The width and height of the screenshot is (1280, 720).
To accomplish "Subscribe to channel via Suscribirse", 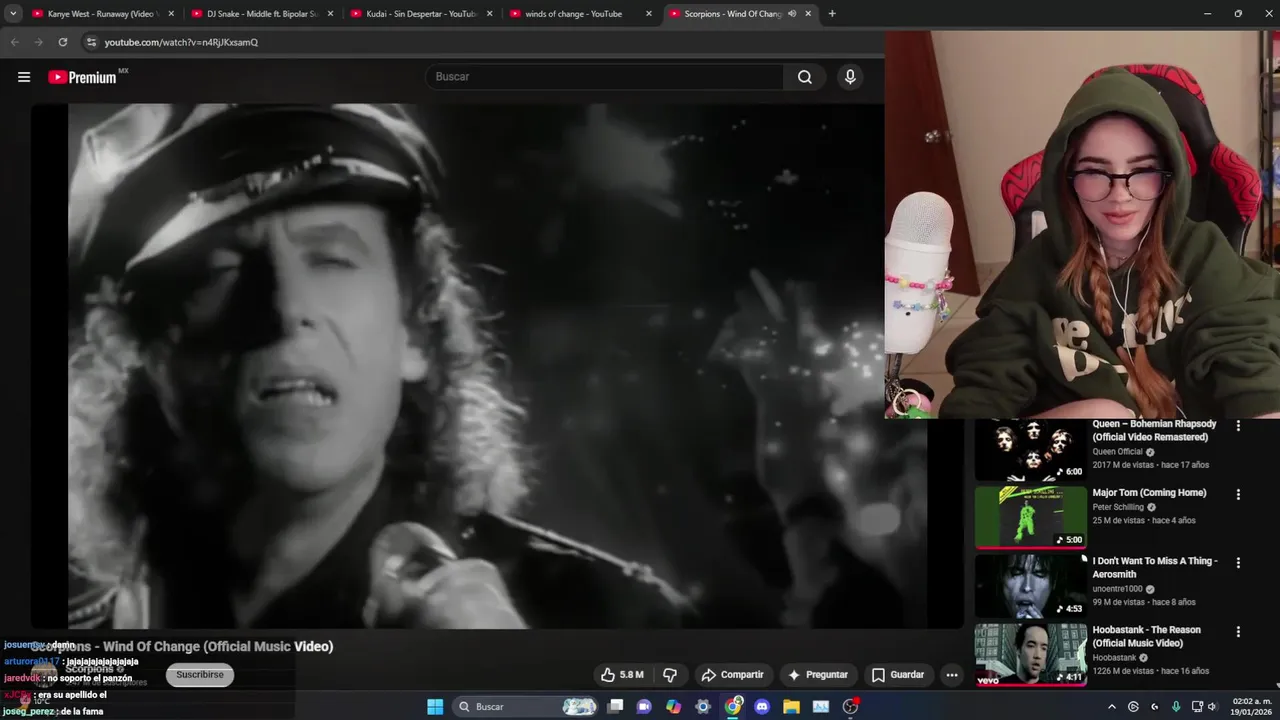I will [200, 675].
